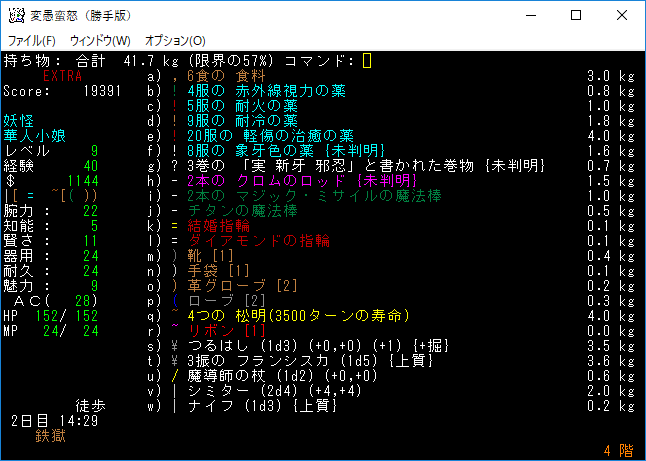Click the つるはし digging tool icon
646x461 pixels.
pos(175,346)
